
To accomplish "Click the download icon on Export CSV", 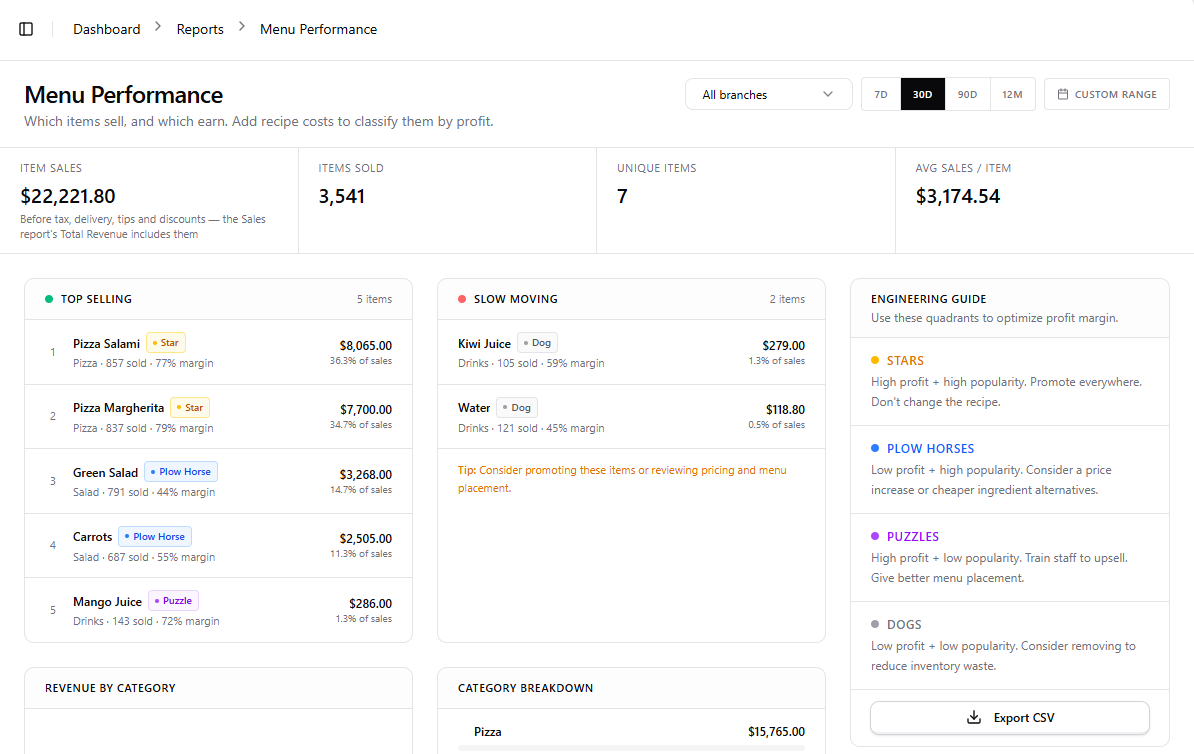I will pyautogui.click(x=973, y=717).
